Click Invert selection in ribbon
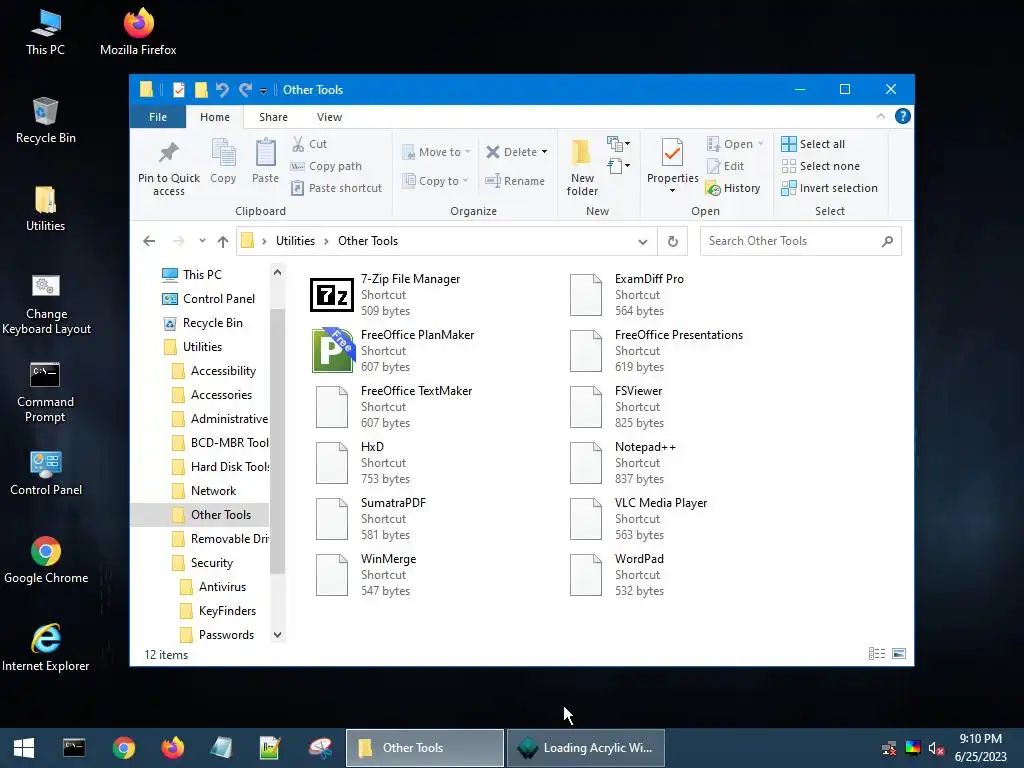 click(x=829, y=188)
